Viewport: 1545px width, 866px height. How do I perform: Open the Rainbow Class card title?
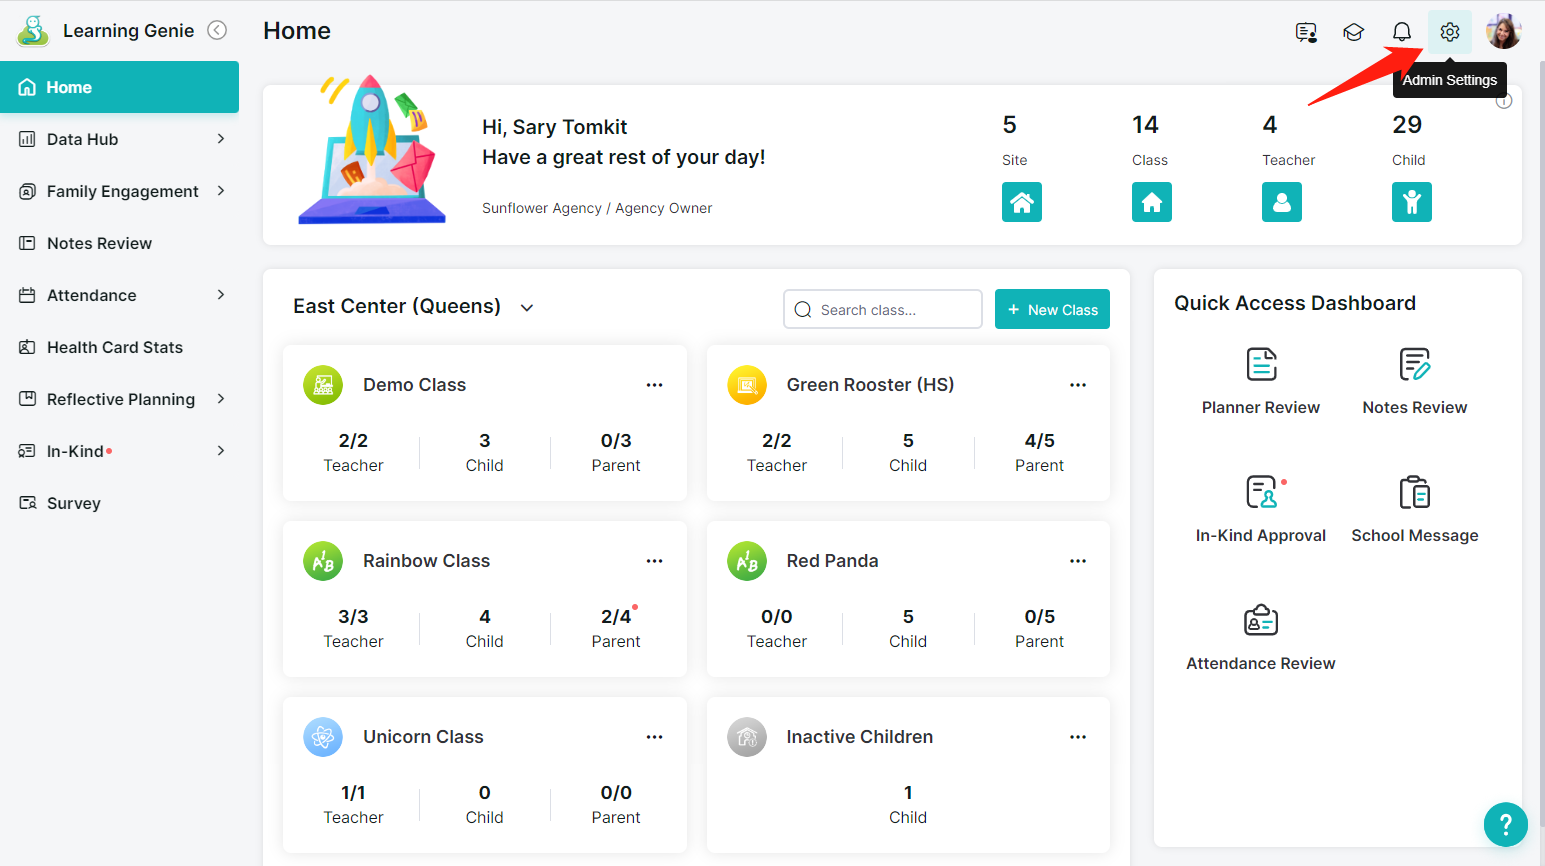(x=426, y=561)
